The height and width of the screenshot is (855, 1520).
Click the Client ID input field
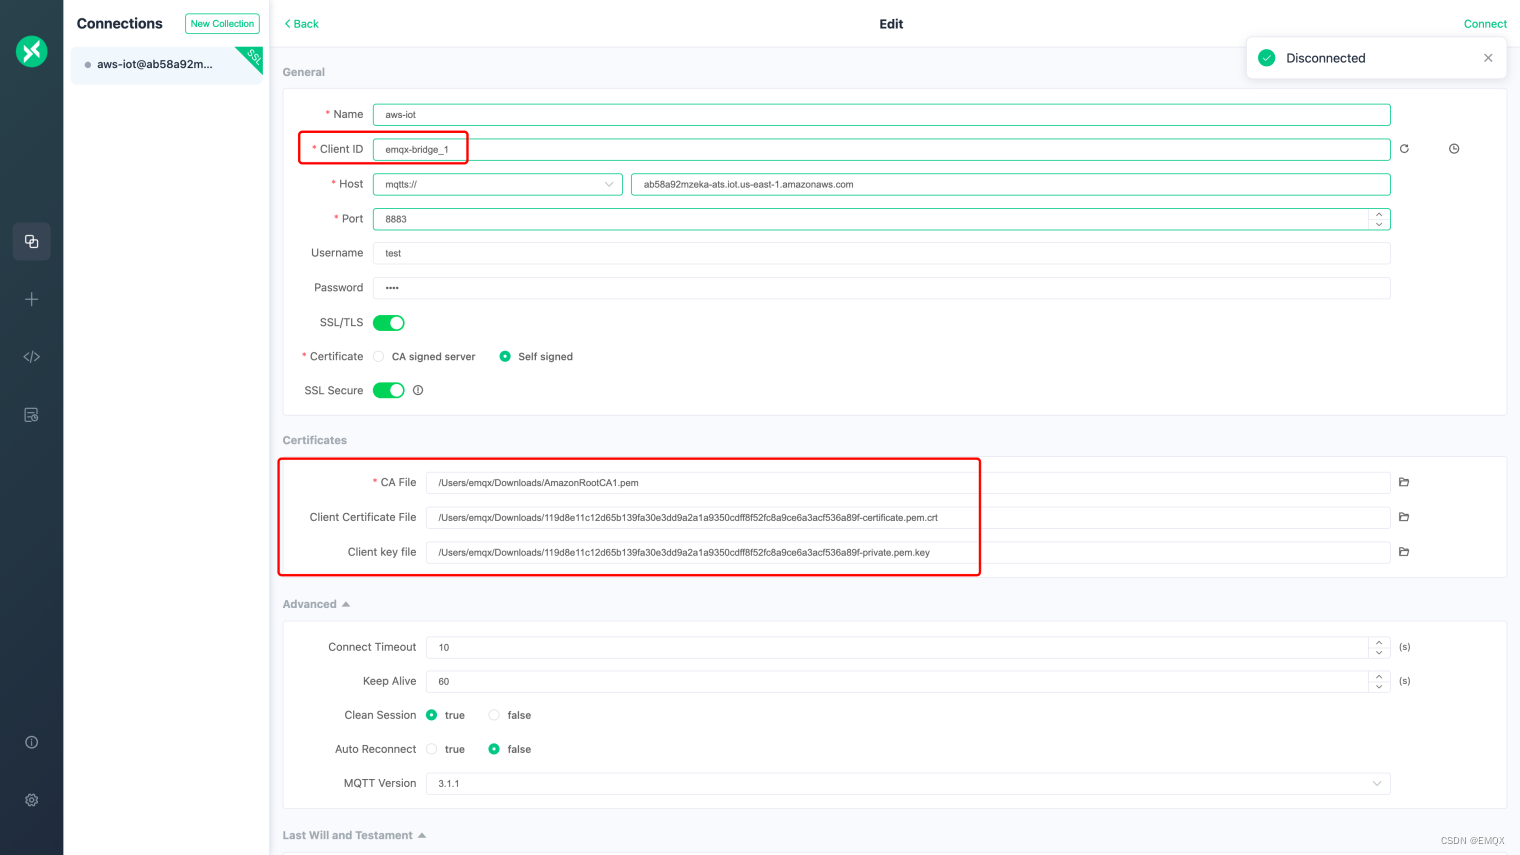[881, 150]
